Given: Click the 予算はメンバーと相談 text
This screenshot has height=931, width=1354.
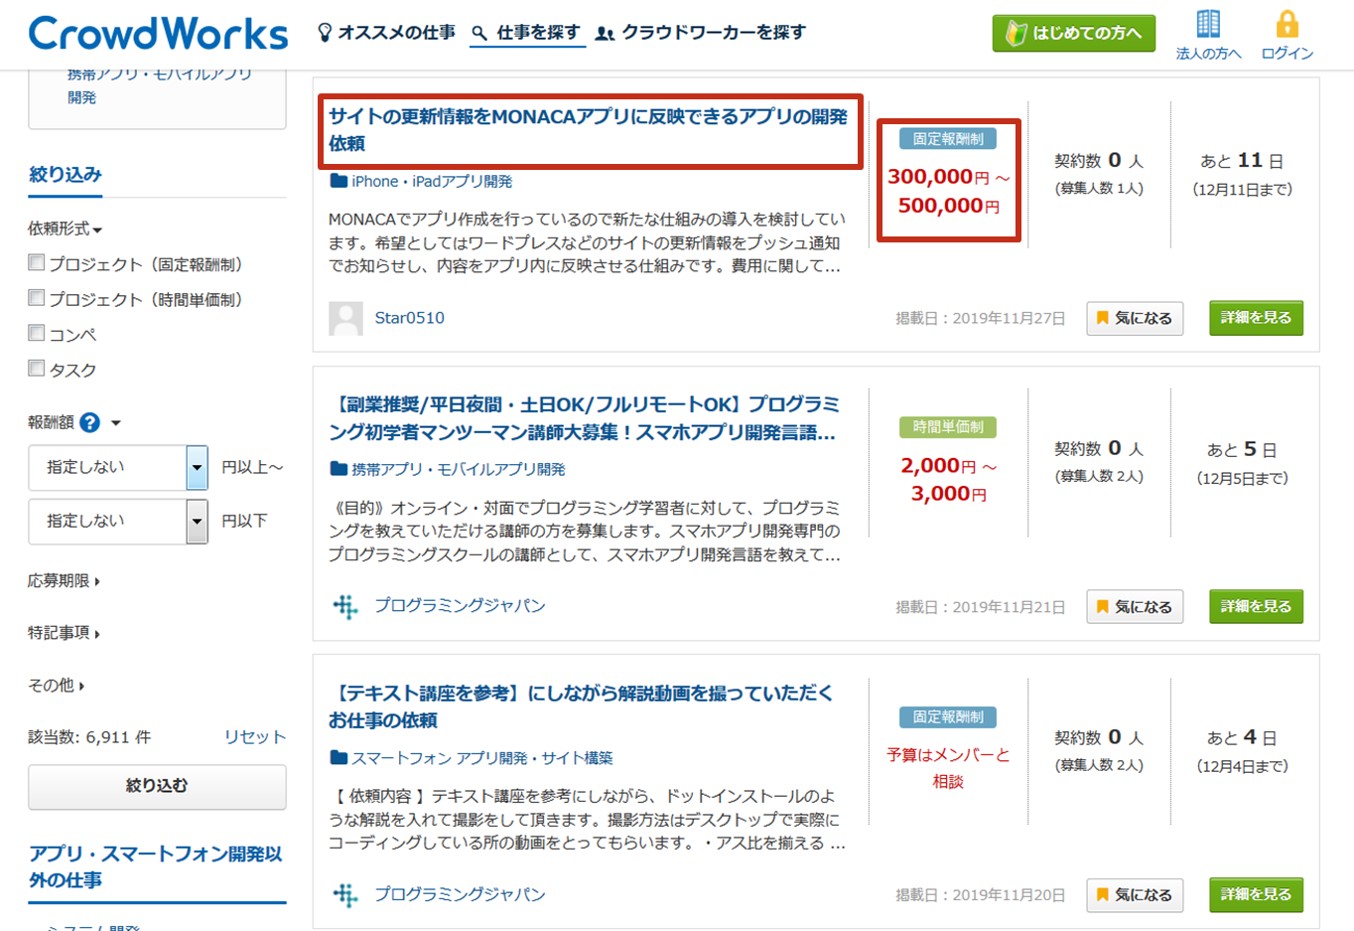Looking at the screenshot, I should [x=948, y=768].
